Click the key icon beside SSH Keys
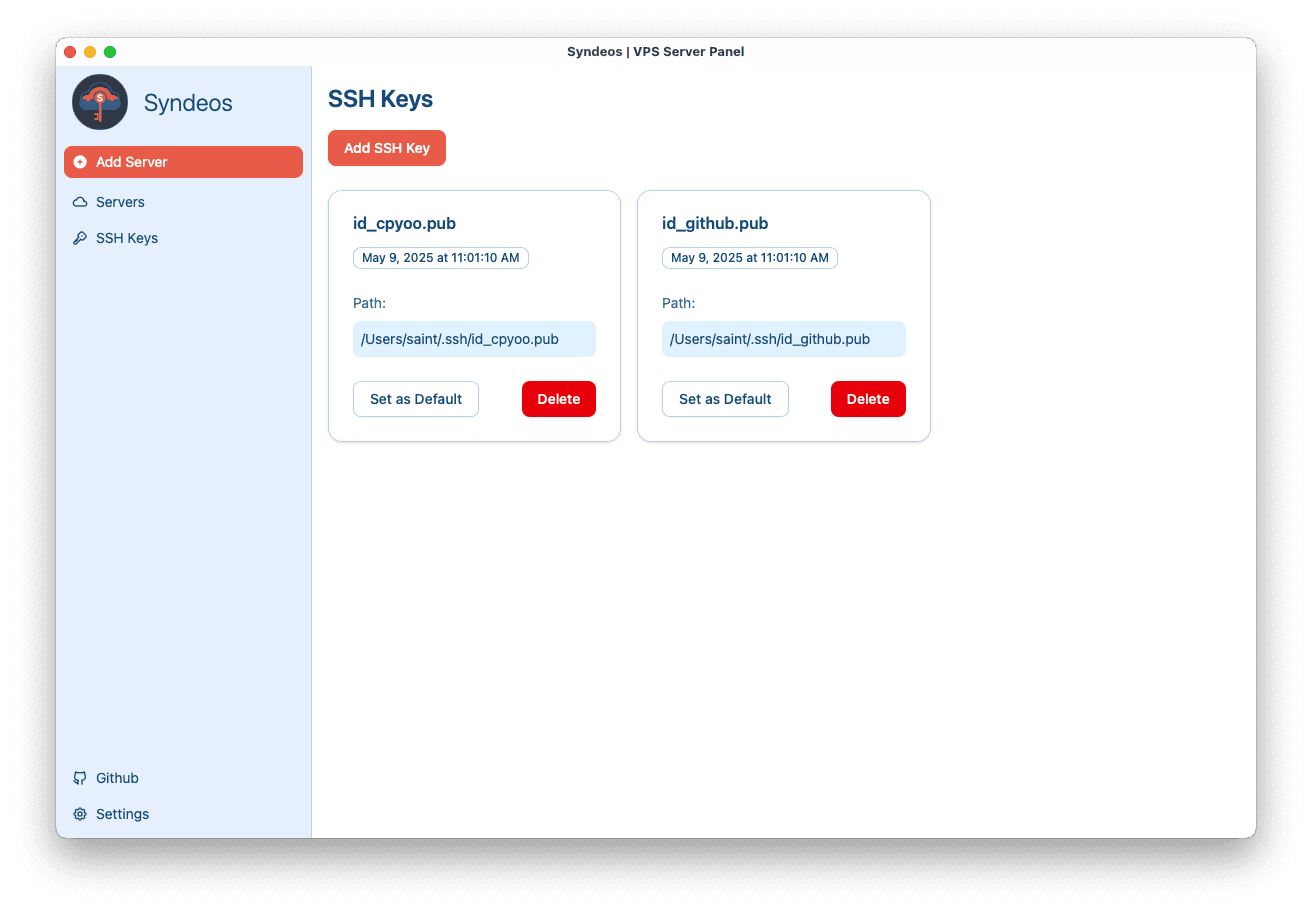This screenshot has width=1312, height=912. click(80, 238)
